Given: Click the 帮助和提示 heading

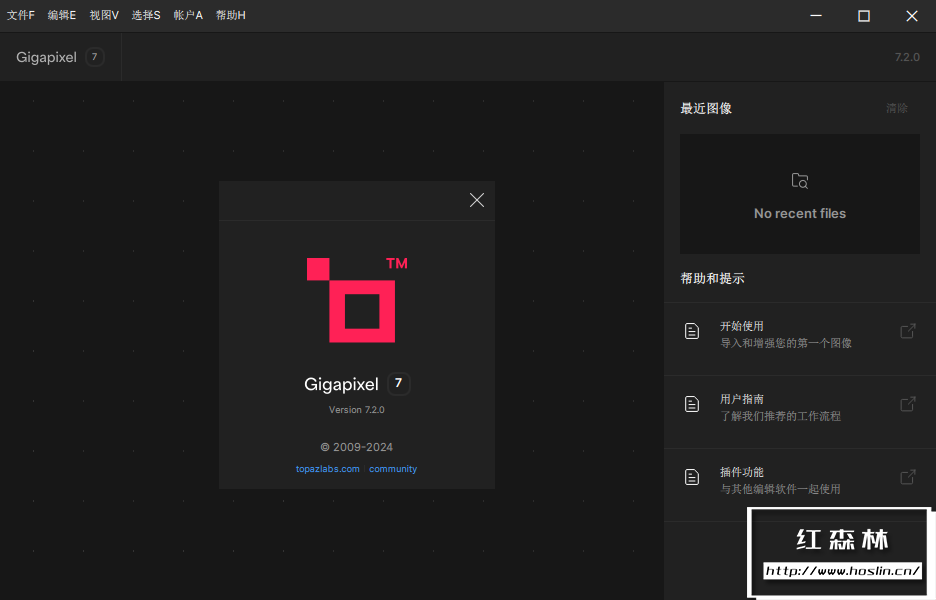Looking at the screenshot, I should [712, 278].
